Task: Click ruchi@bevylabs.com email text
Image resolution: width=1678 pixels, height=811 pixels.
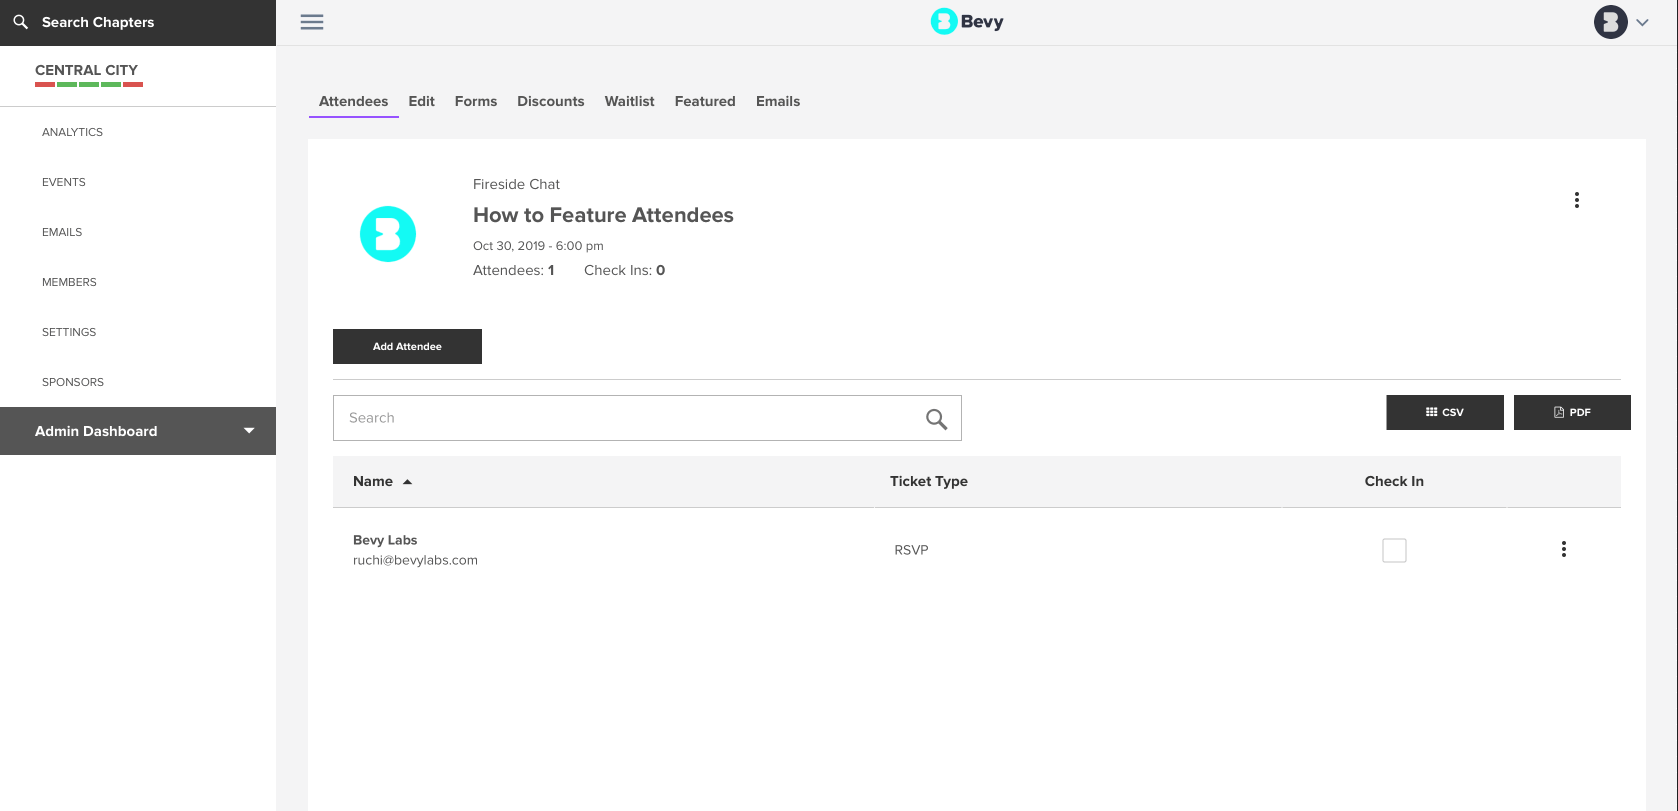Action: (x=415, y=560)
